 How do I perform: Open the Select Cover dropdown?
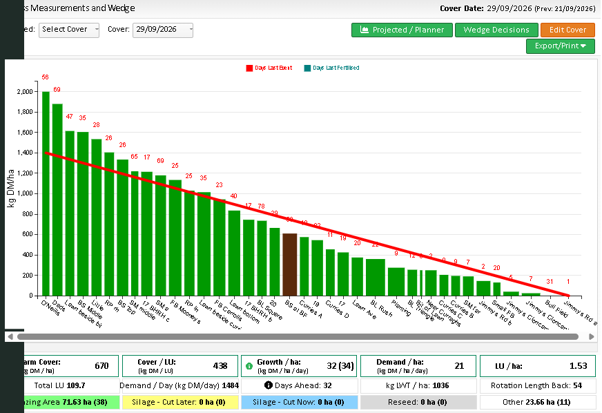pos(69,30)
